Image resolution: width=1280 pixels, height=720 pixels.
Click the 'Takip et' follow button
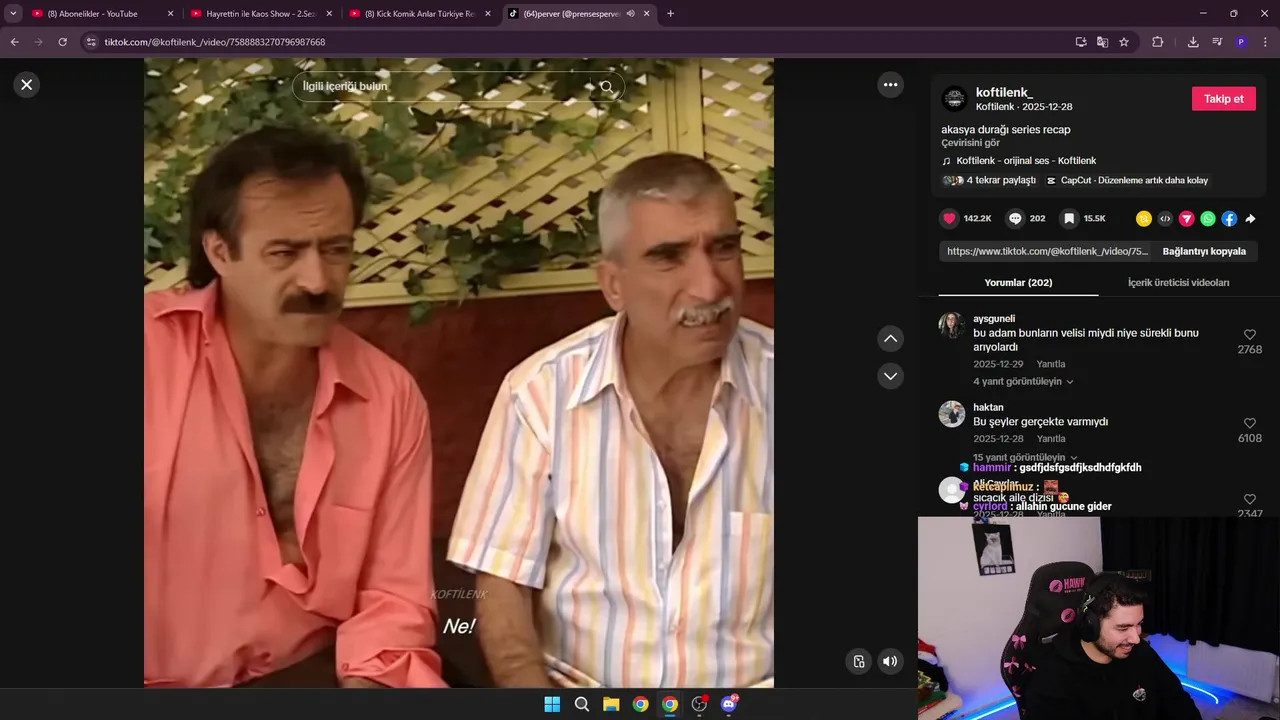[1223, 99]
